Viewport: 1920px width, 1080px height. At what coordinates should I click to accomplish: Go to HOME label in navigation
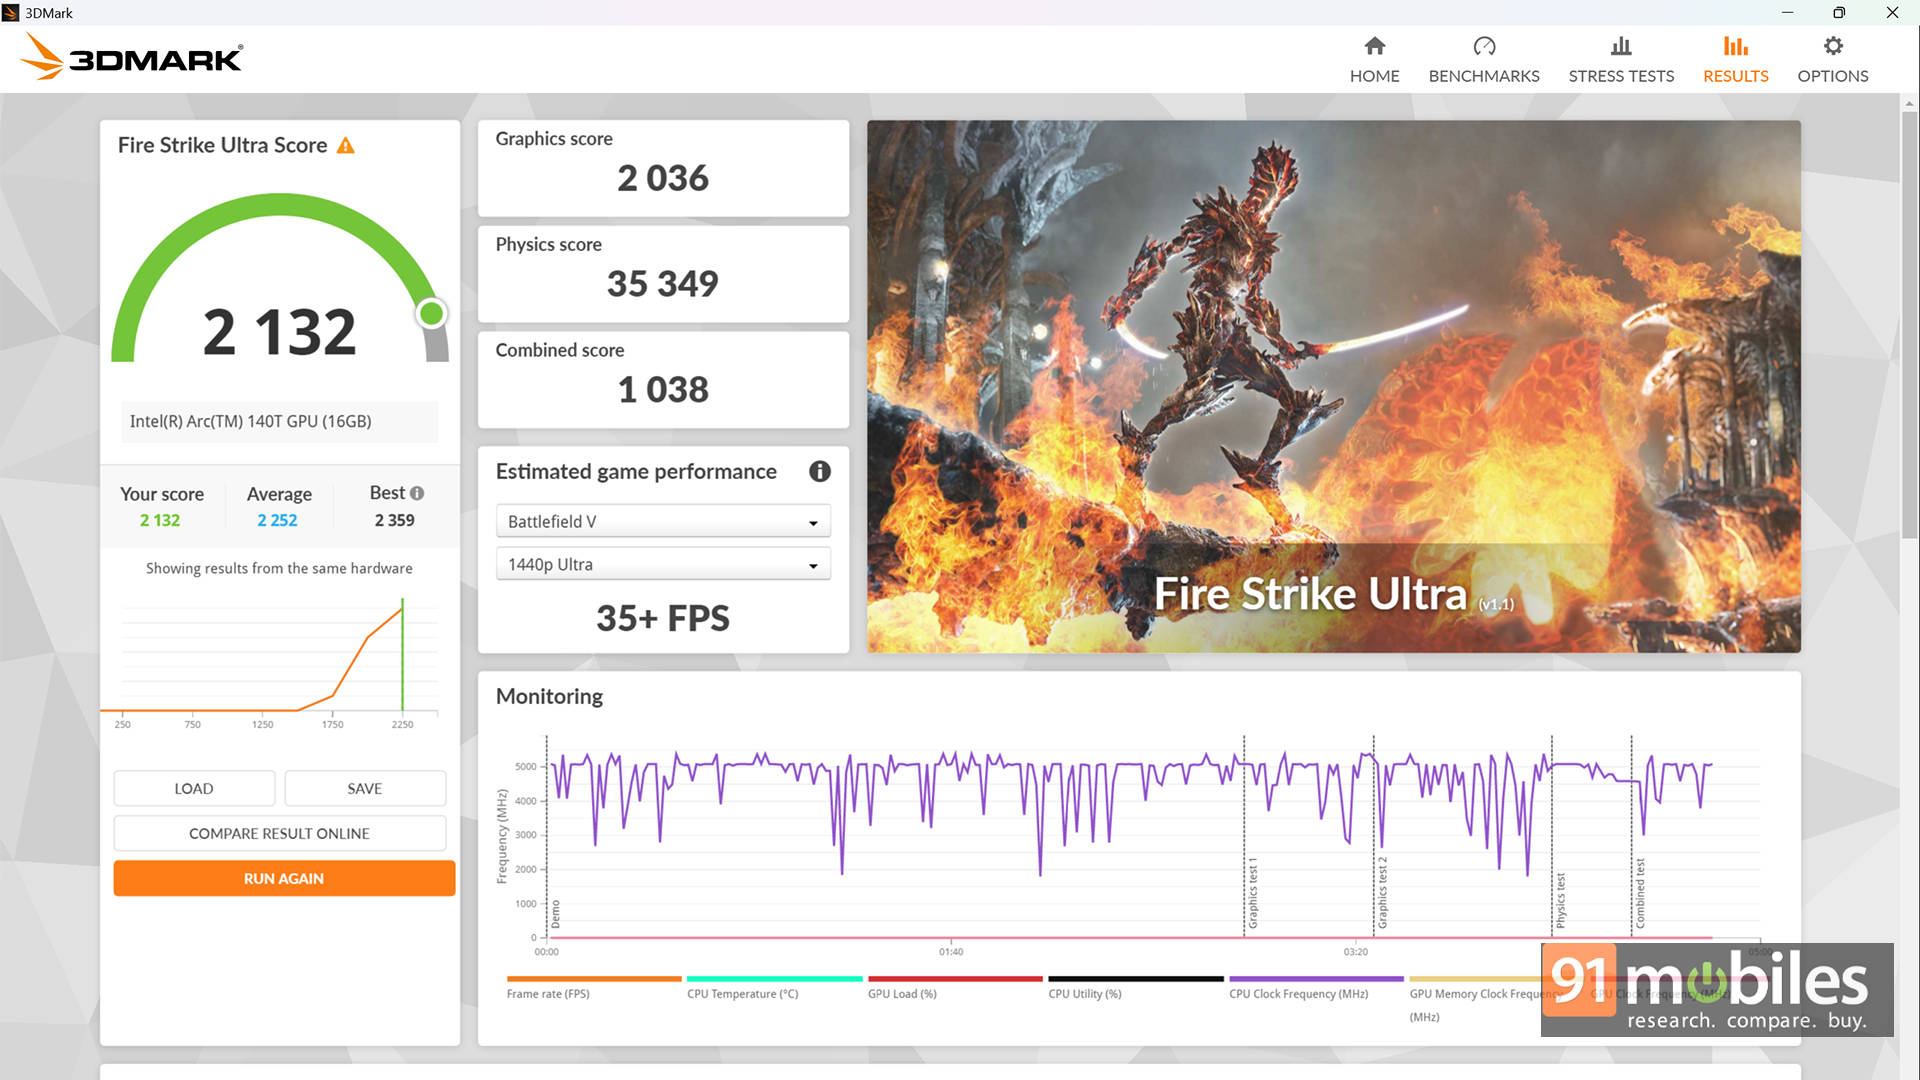pyautogui.click(x=1375, y=76)
